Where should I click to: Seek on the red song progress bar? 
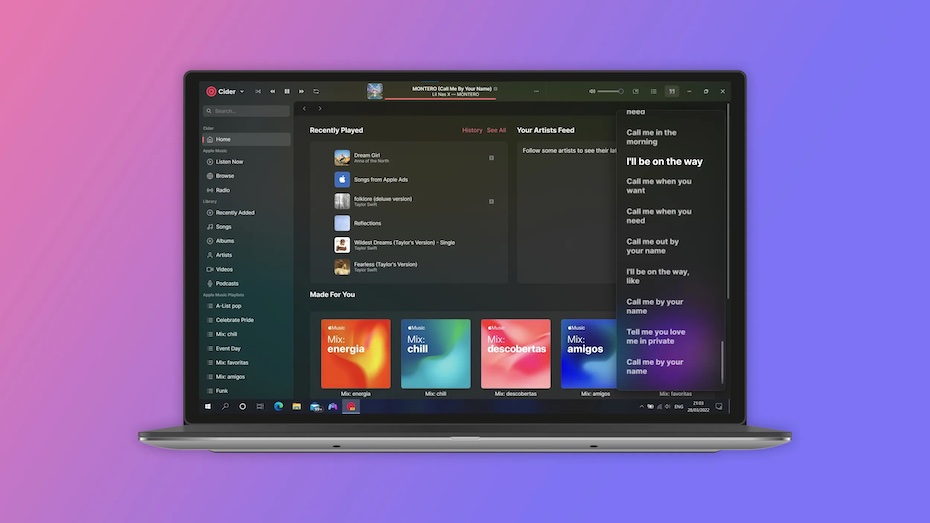pos(440,98)
